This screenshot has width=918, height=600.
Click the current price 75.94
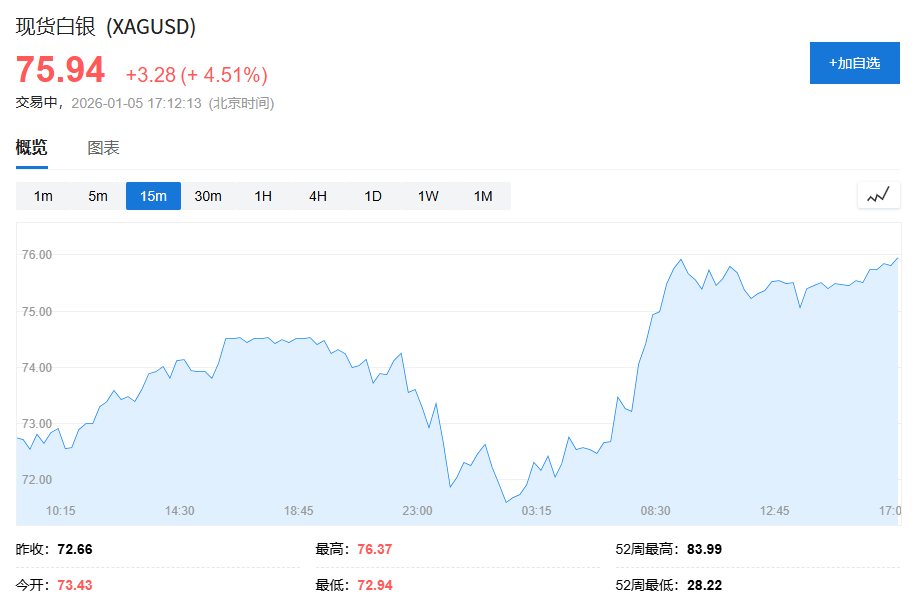pos(60,70)
